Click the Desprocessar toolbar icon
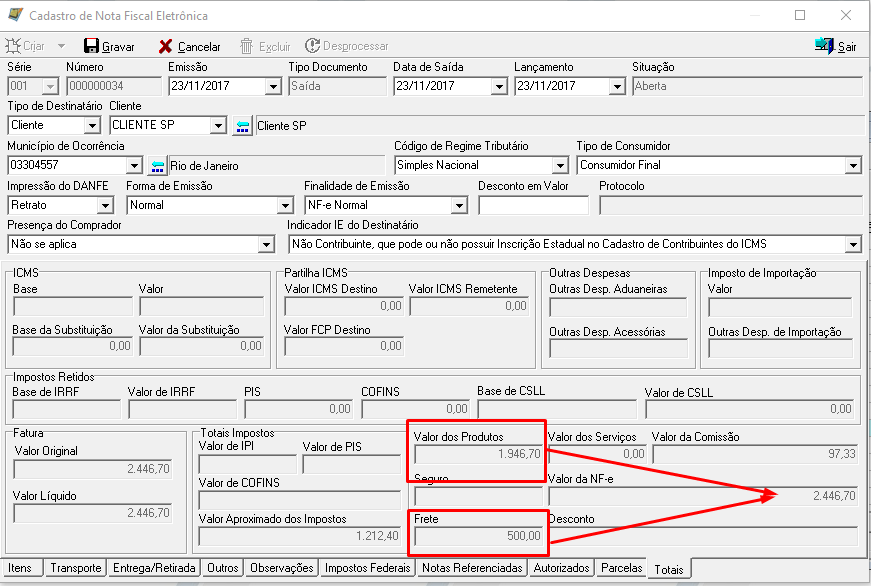 [x=313, y=46]
